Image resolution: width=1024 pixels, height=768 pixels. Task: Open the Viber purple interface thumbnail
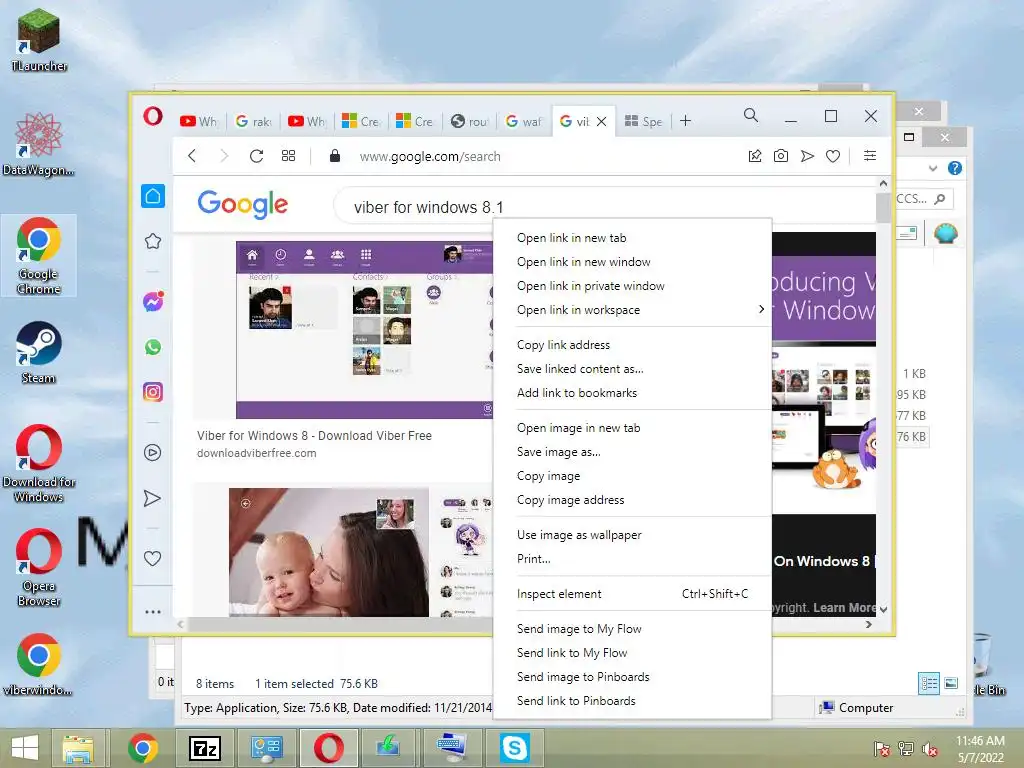tap(364, 330)
